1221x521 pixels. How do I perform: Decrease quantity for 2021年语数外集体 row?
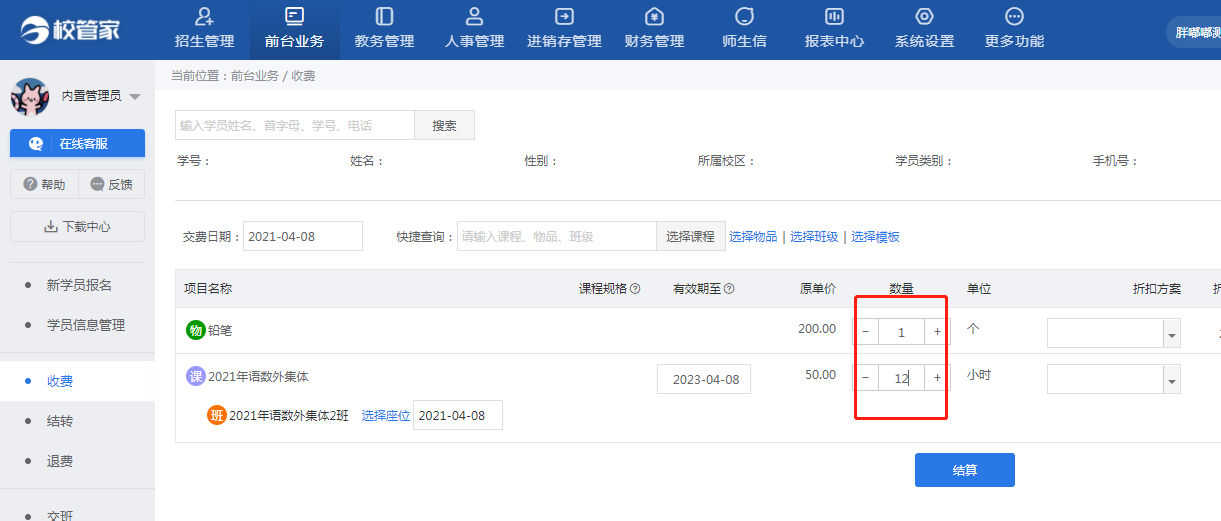coord(866,378)
